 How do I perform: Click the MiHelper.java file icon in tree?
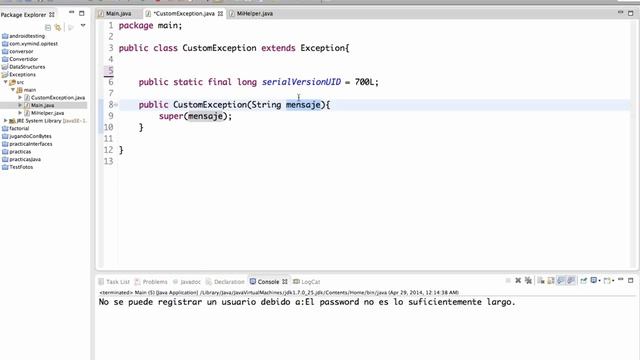pyautogui.click(x=27, y=113)
